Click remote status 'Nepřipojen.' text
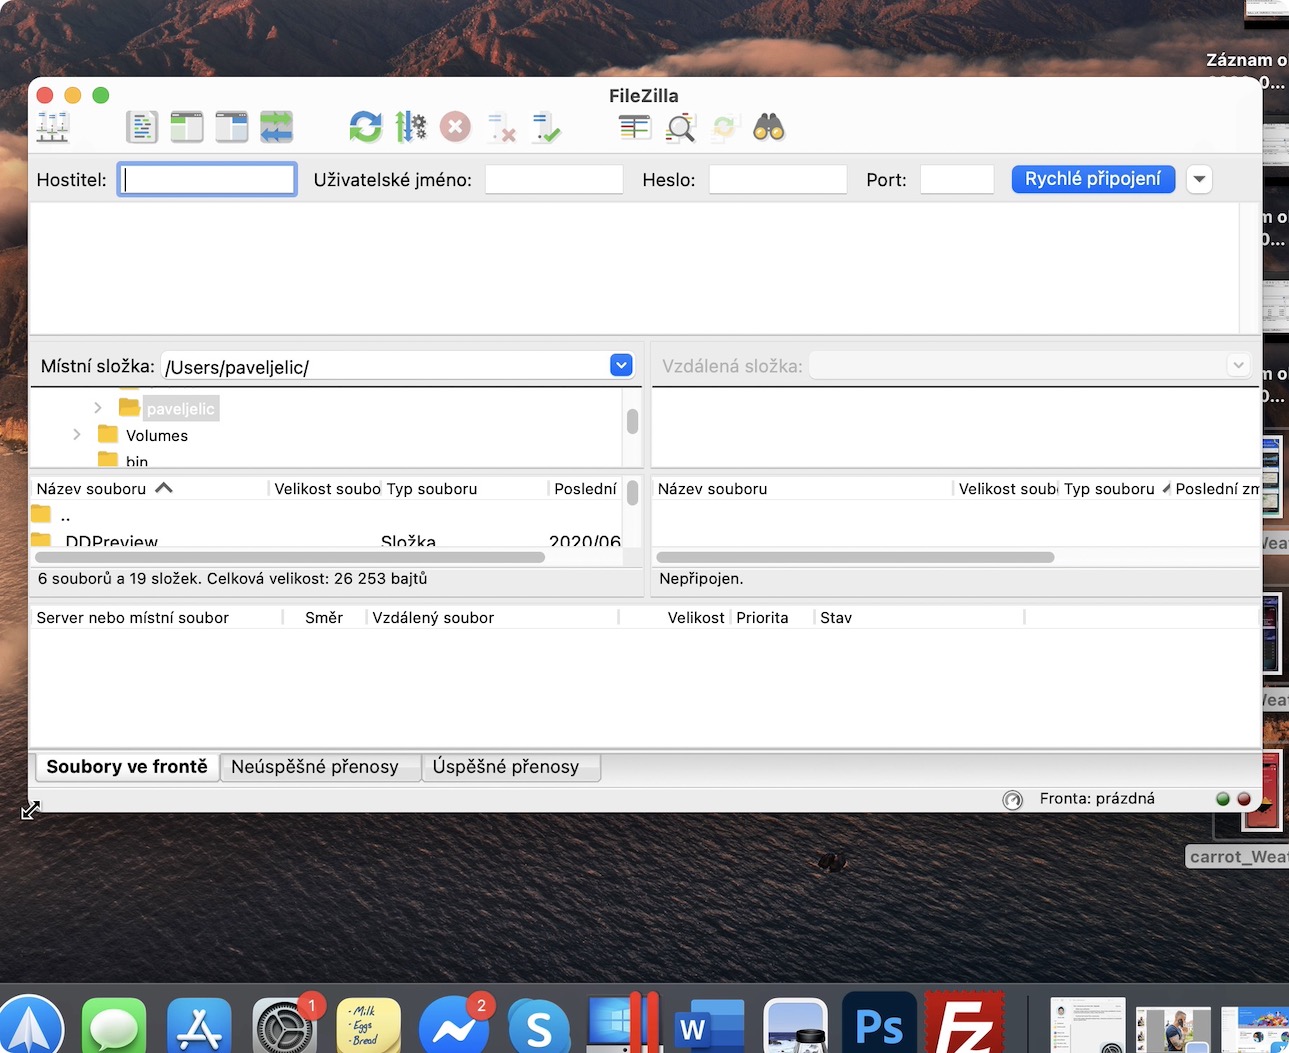 (701, 579)
